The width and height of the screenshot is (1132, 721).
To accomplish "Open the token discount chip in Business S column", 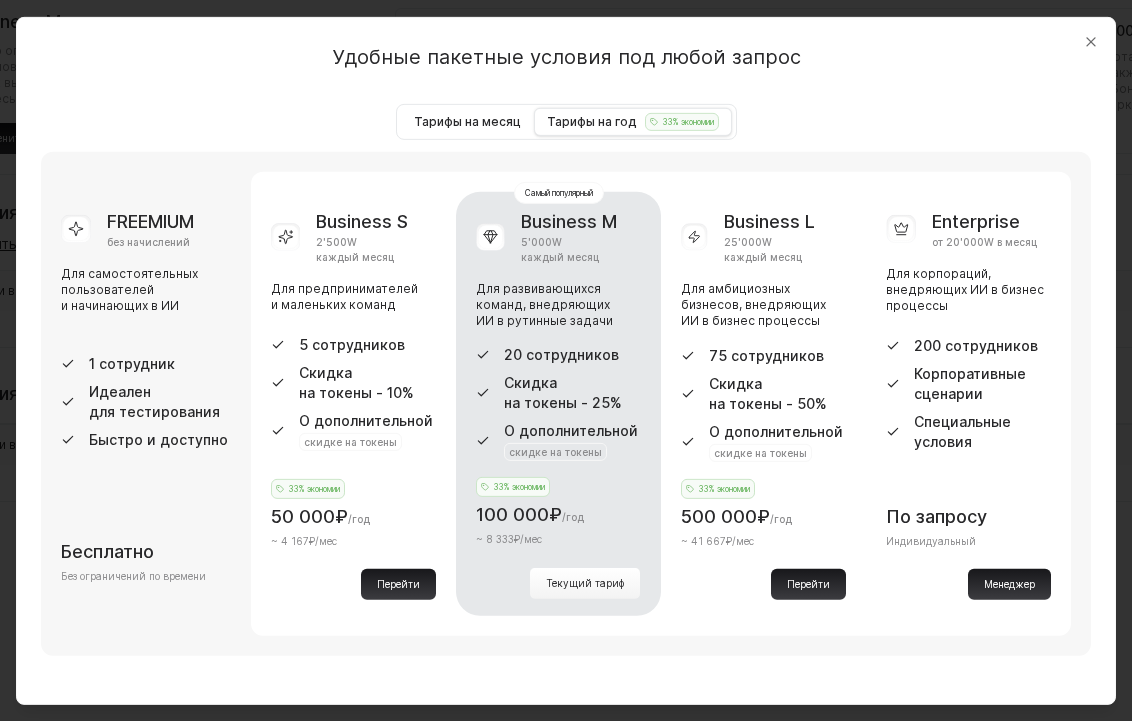I will pyautogui.click(x=350, y=443).
